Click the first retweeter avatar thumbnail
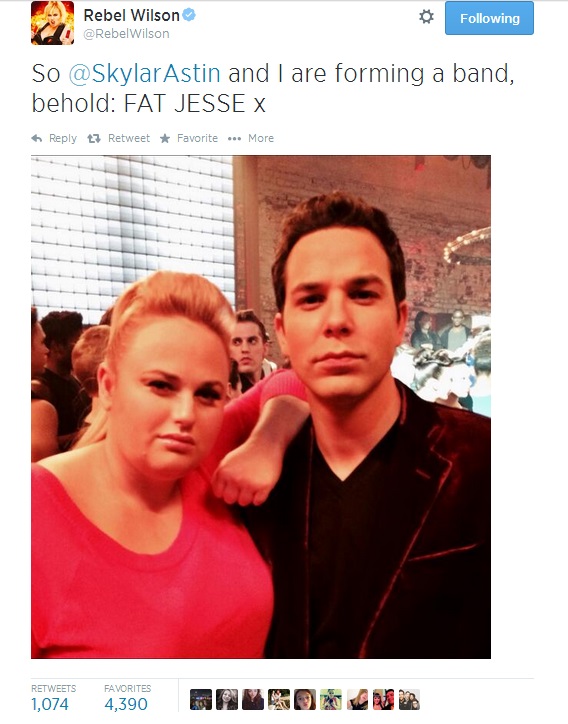Viewport: 568px width, 724px height. pyautogui.click(x=201, y=699)
